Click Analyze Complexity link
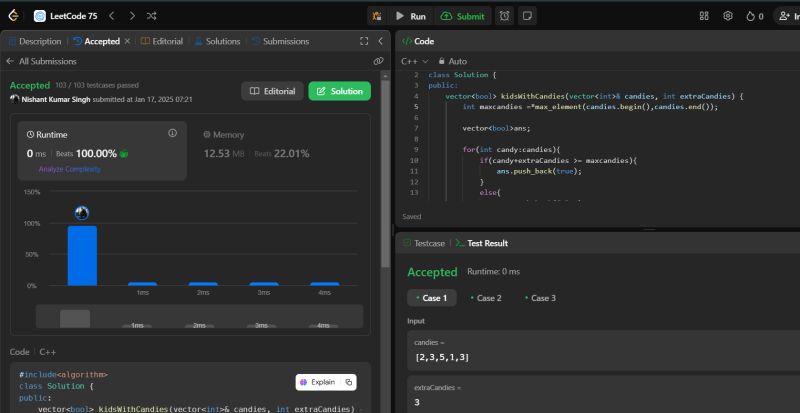Image resolution: width=800 pixels, height=413 pixels. (69, 169)
